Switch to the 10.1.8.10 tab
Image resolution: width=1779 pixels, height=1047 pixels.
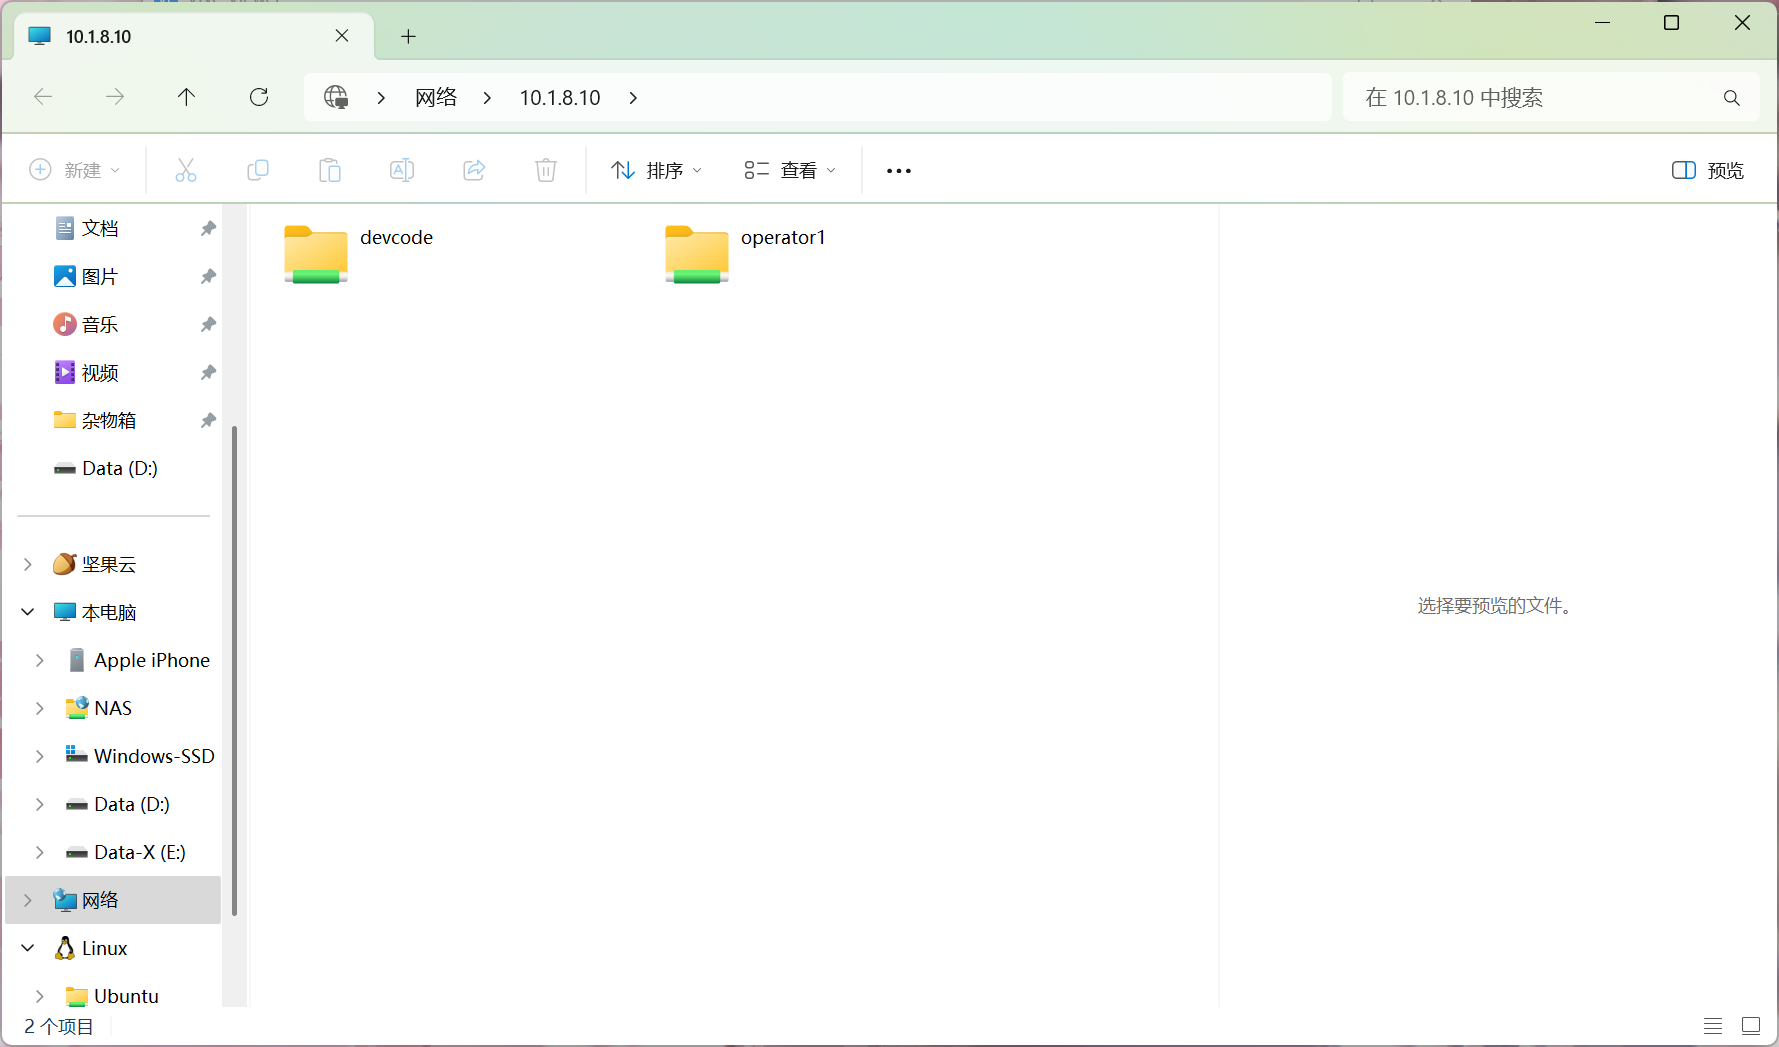point(180,37)
